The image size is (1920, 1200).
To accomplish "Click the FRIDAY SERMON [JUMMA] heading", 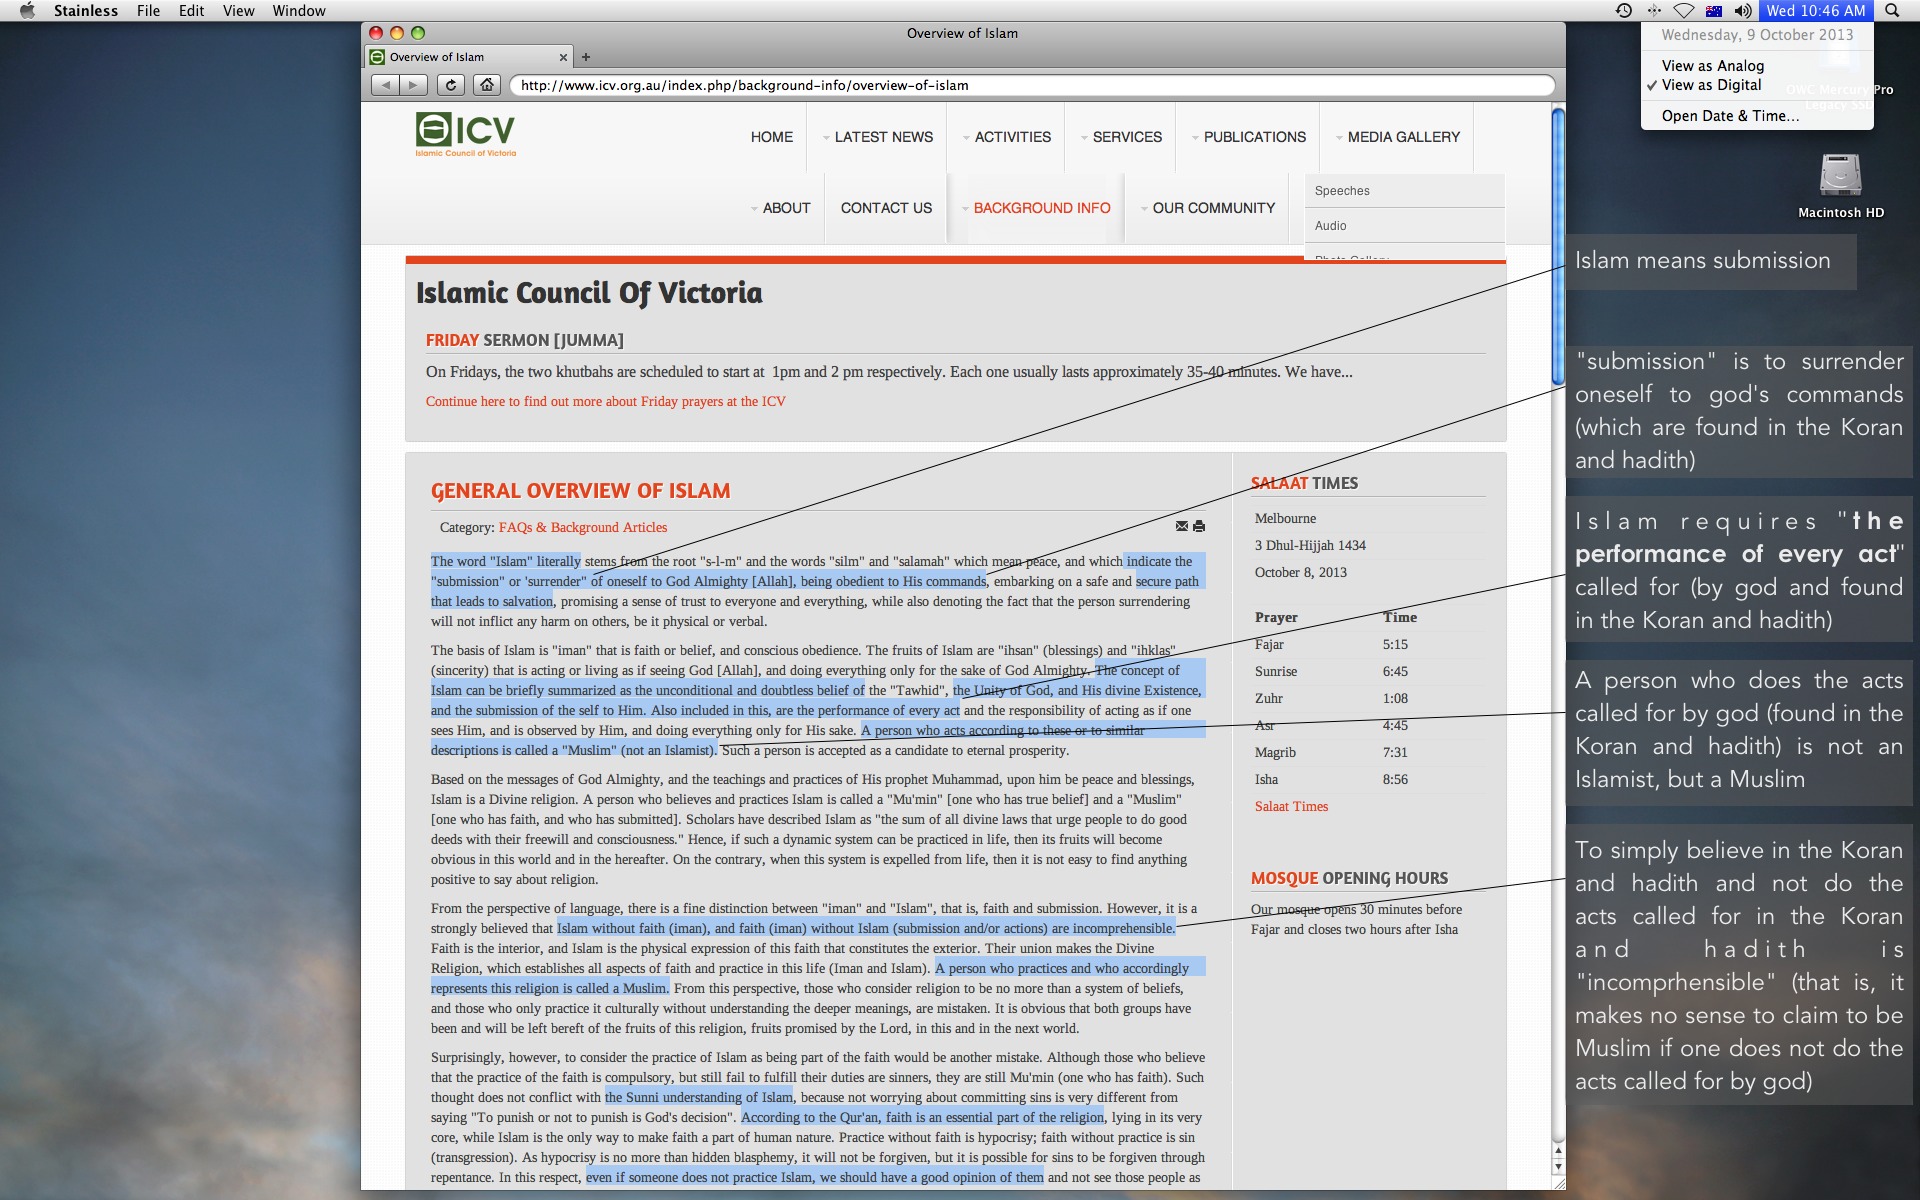I will 524,340.
